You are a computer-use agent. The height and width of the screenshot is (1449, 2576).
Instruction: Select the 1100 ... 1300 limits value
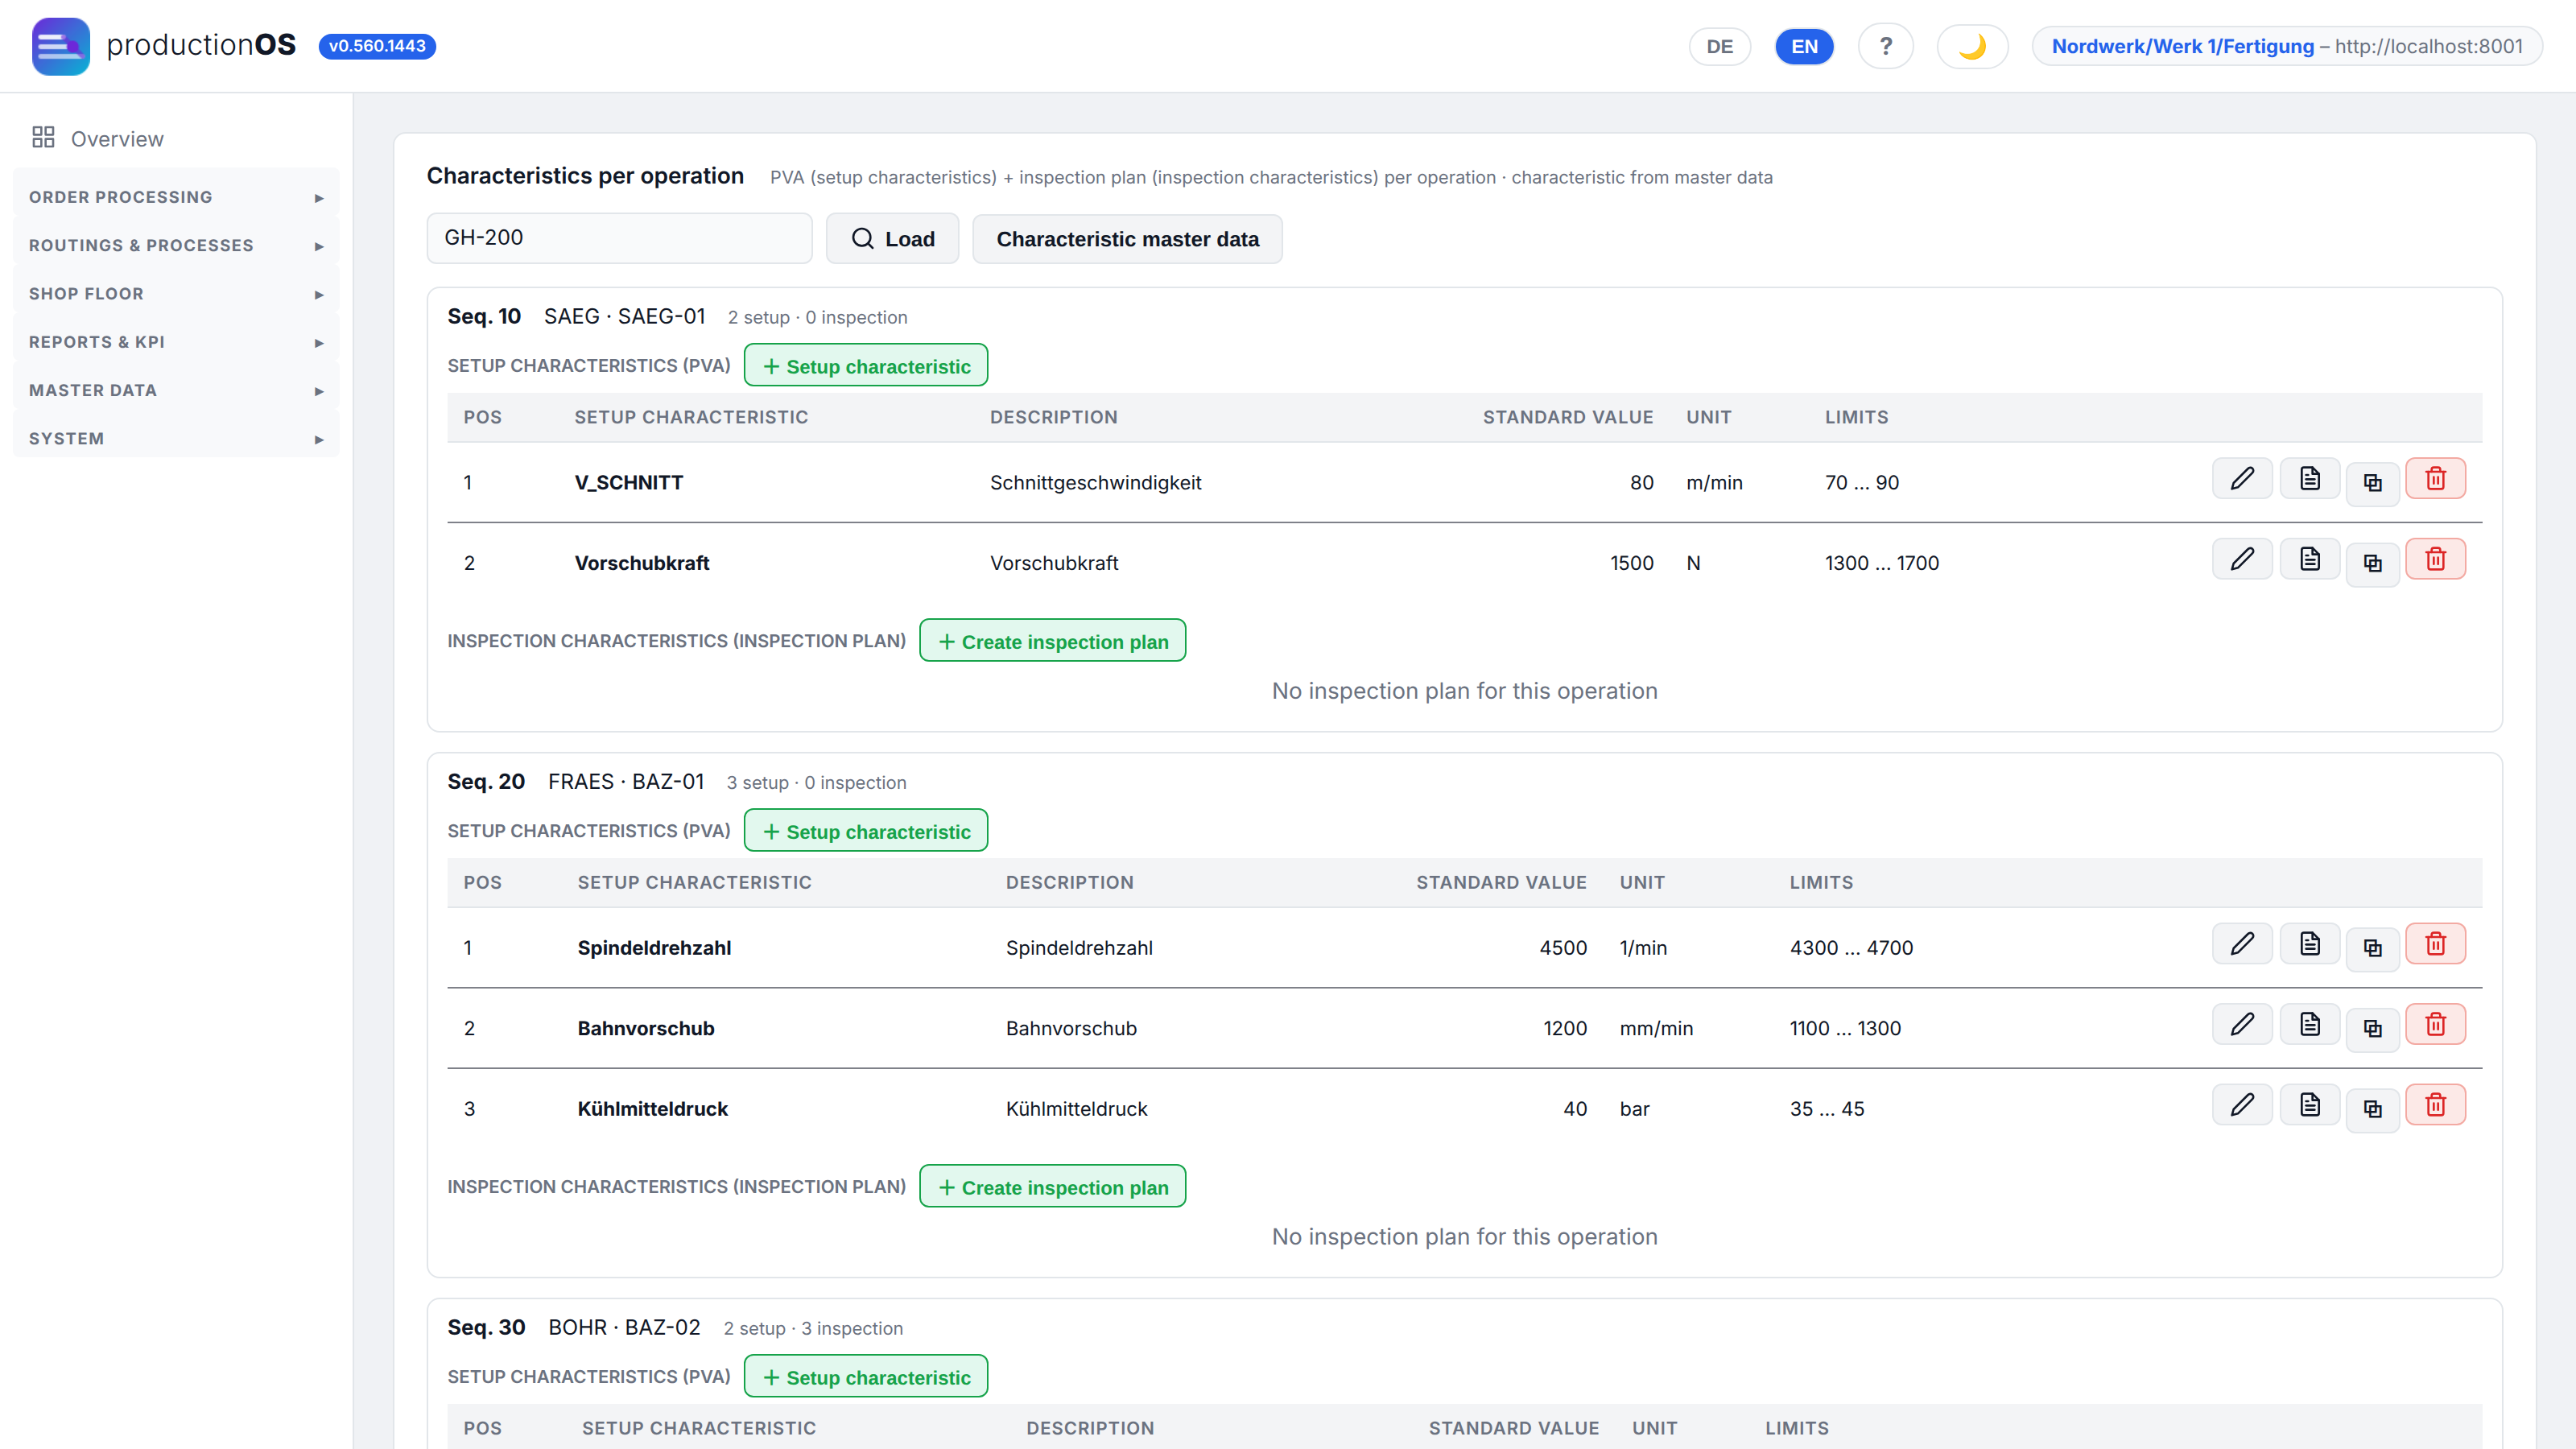click(x=1845, y=1028)
